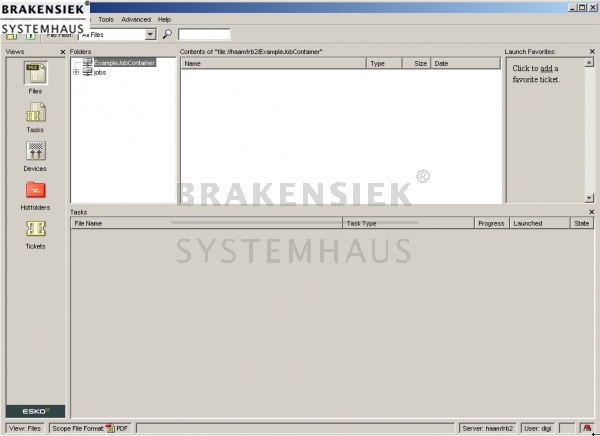Open the Hotfolders view icon
The image size is (600, 436).
tap(36, 190)
